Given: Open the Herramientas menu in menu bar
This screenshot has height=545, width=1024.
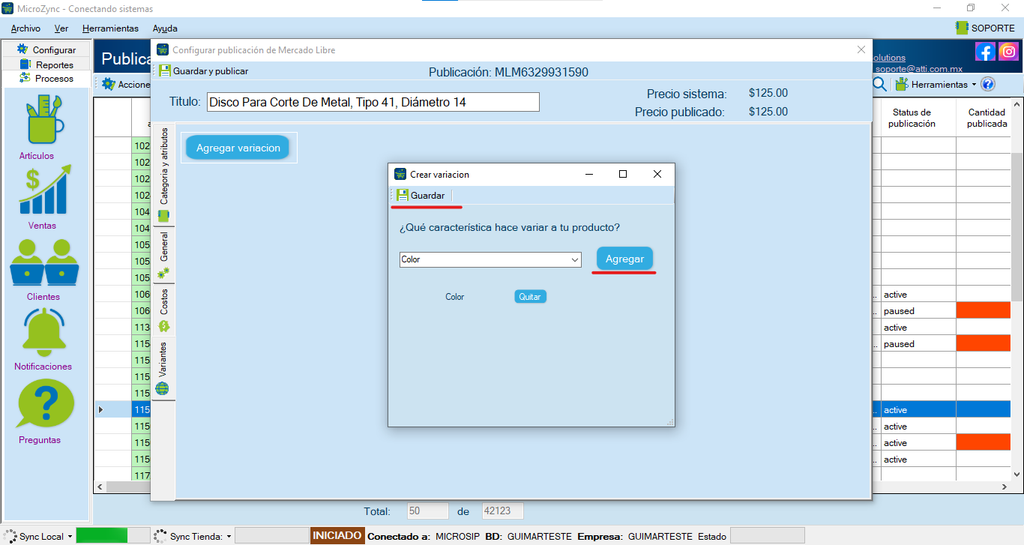Looking at the screenshot, I should click(x=110, y=28).
